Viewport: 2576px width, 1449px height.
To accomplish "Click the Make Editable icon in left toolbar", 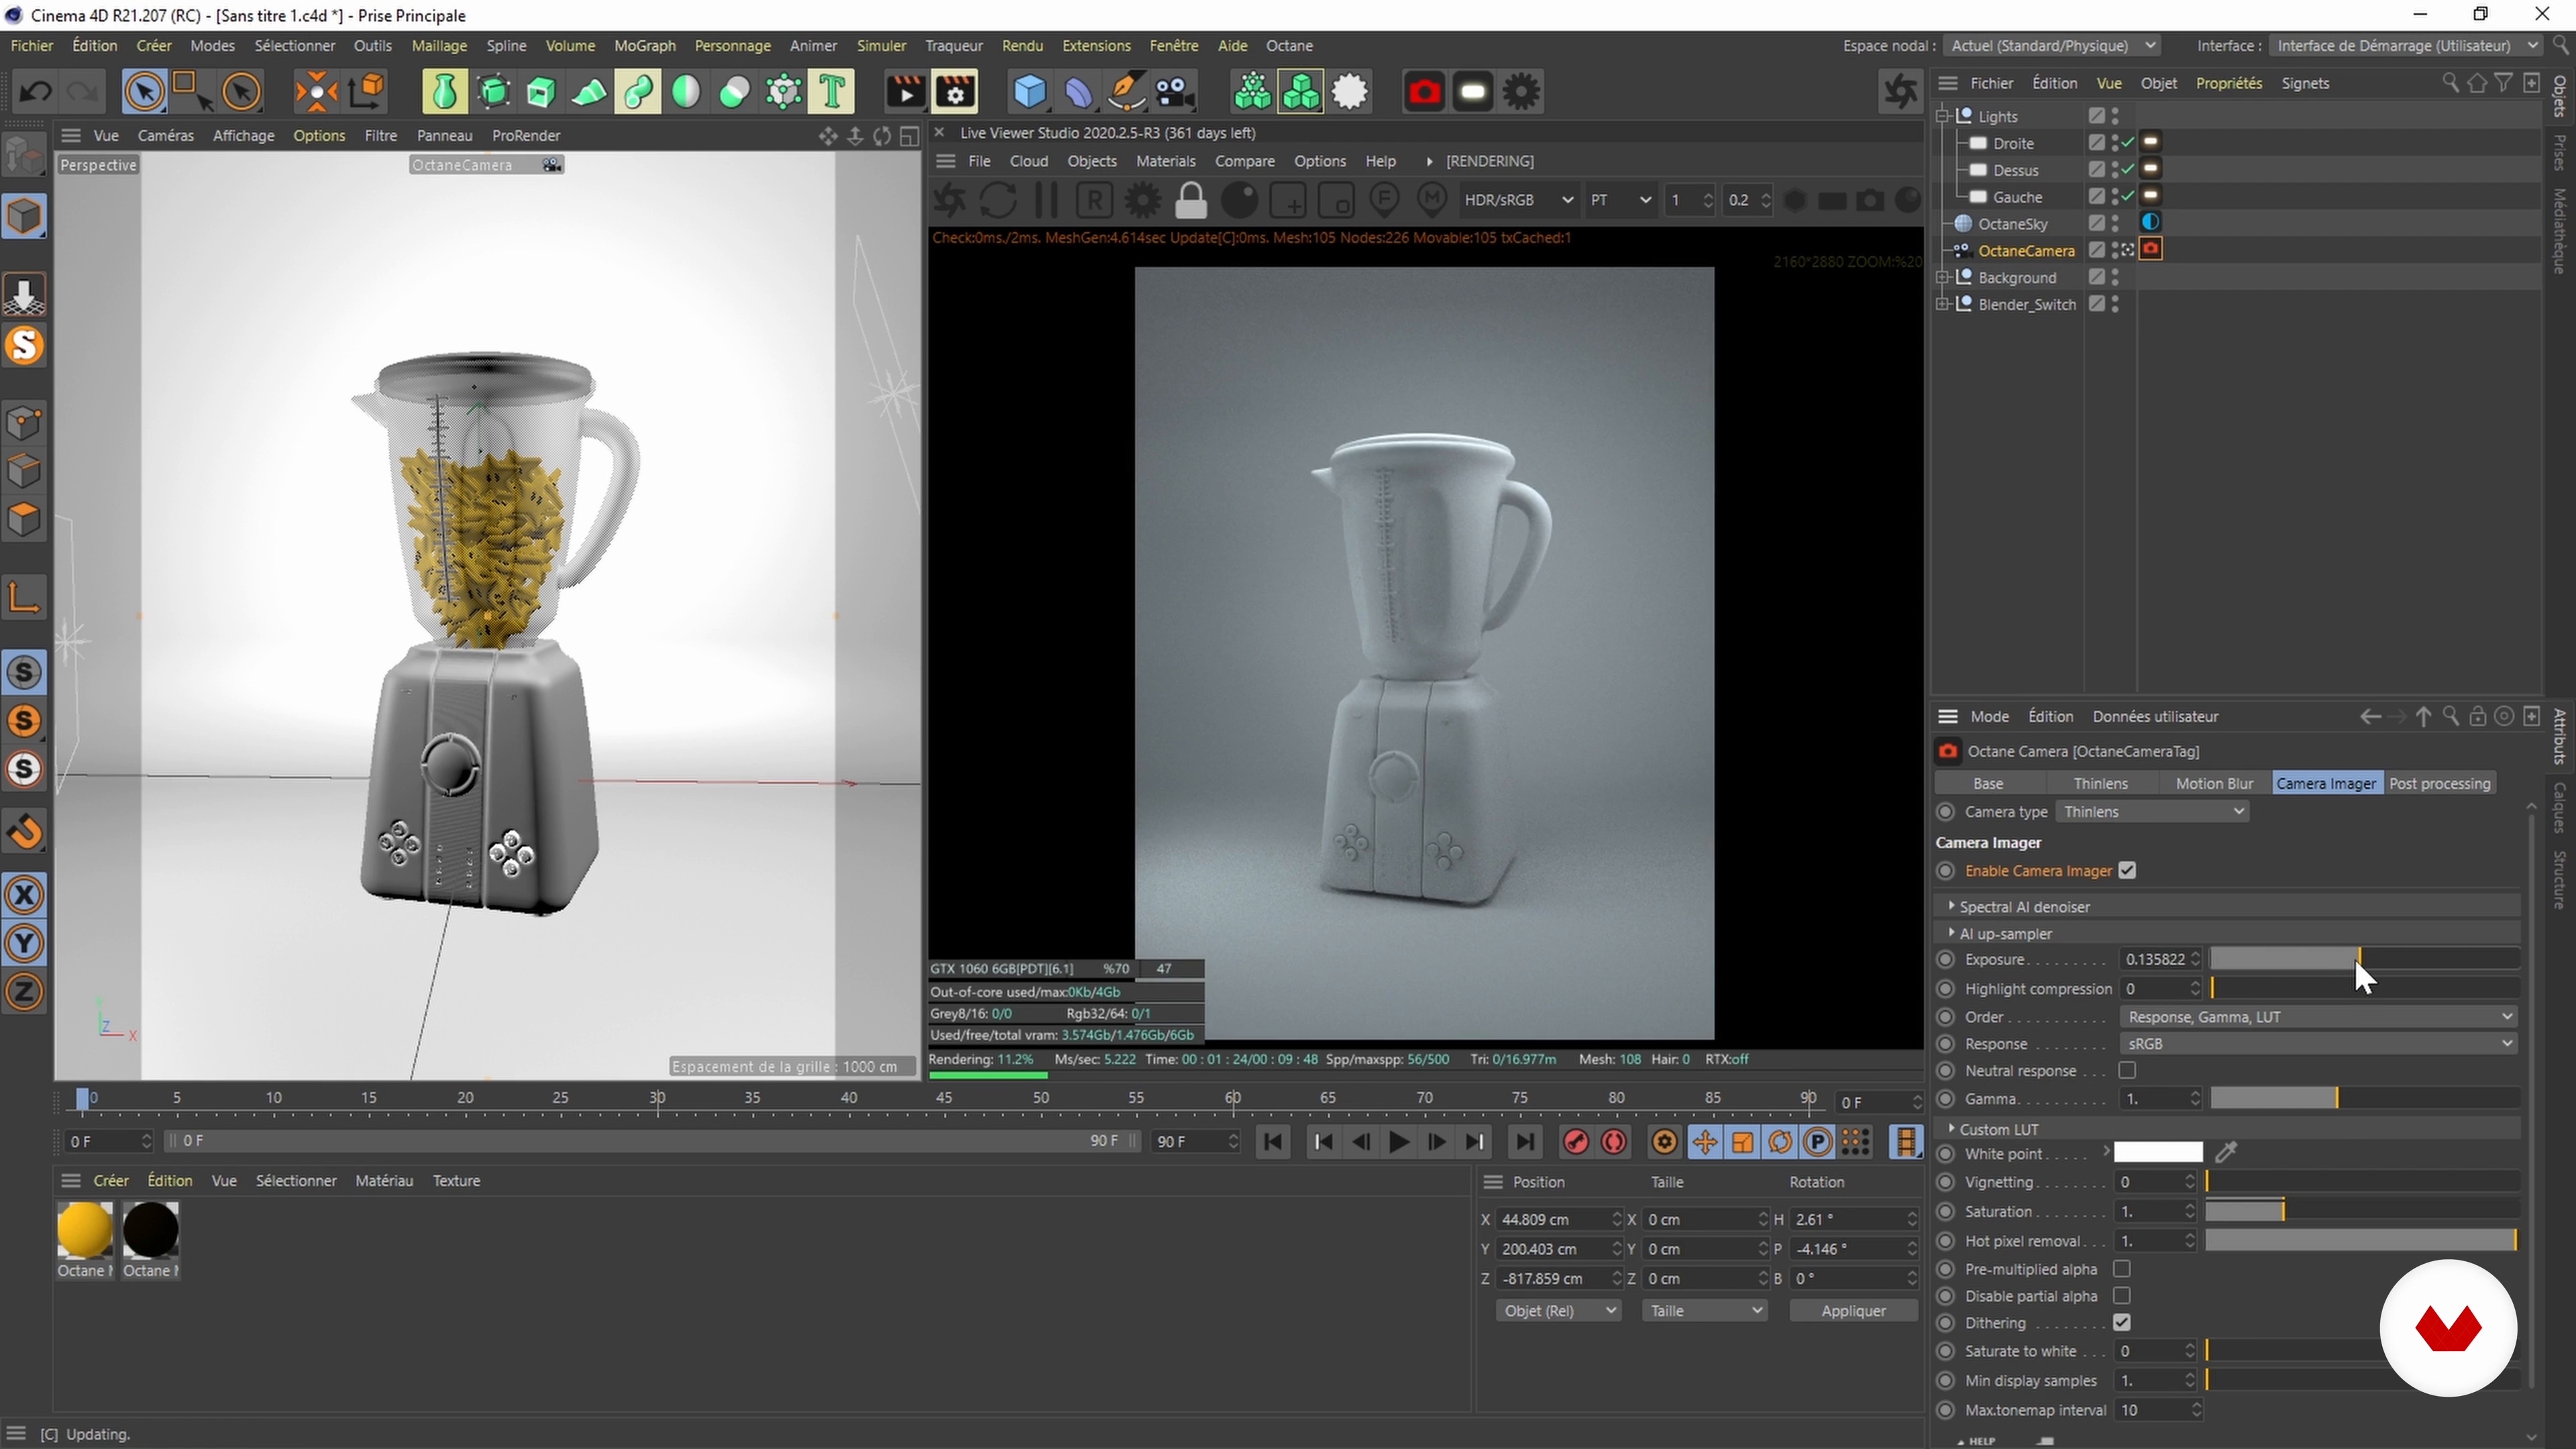I will click(x=25, y=155).
